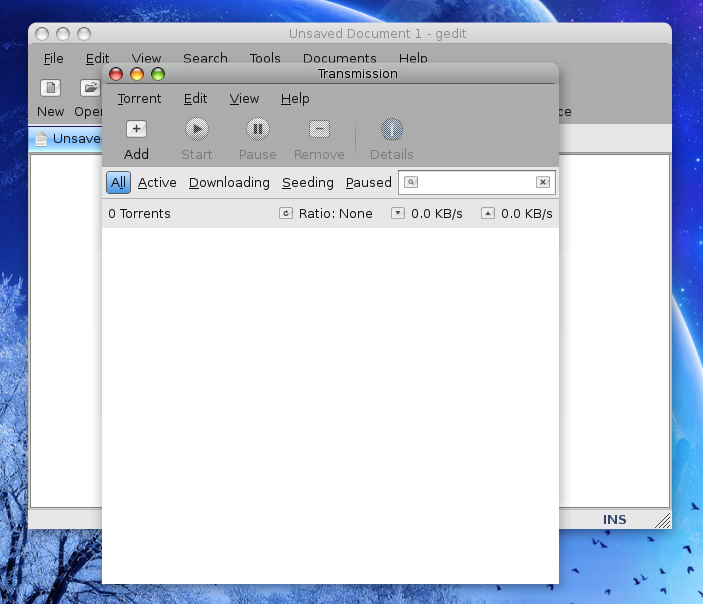Open upload speed arrow in status bar
This screenshot has height=604, width=703.
point(488,213)
